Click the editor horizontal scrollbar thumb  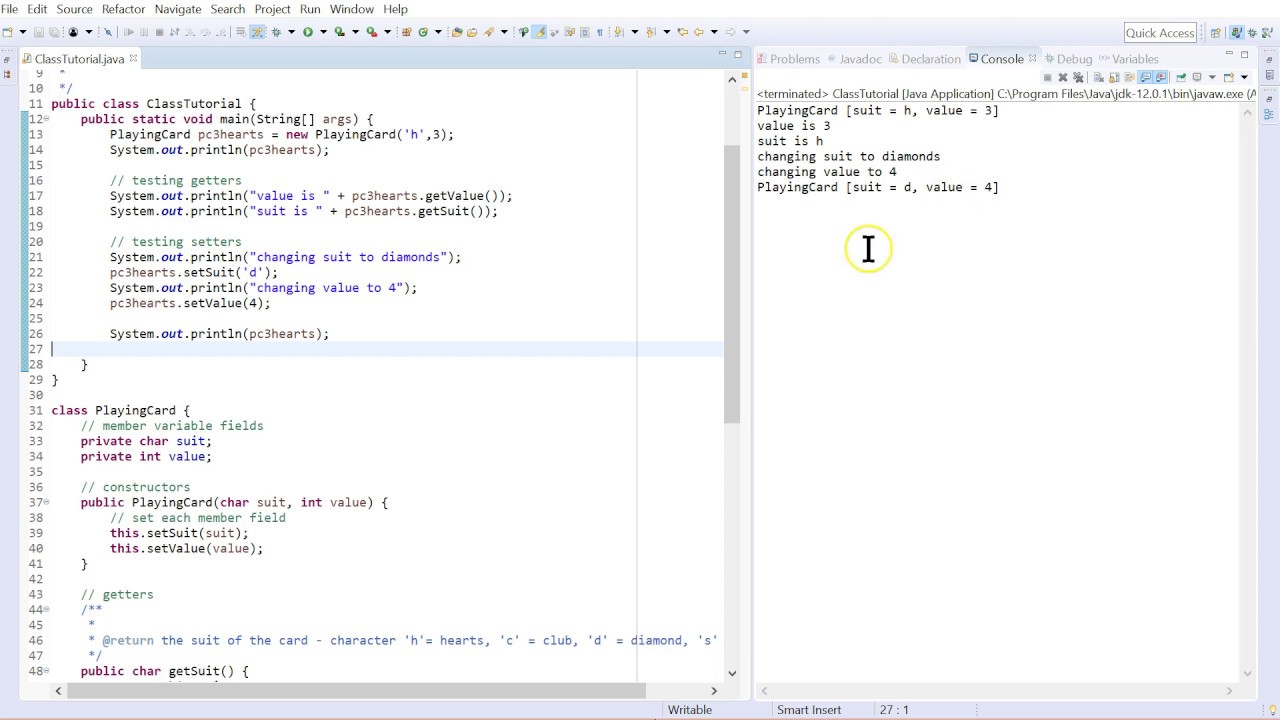pyautogui.click(x=354, y=690)
